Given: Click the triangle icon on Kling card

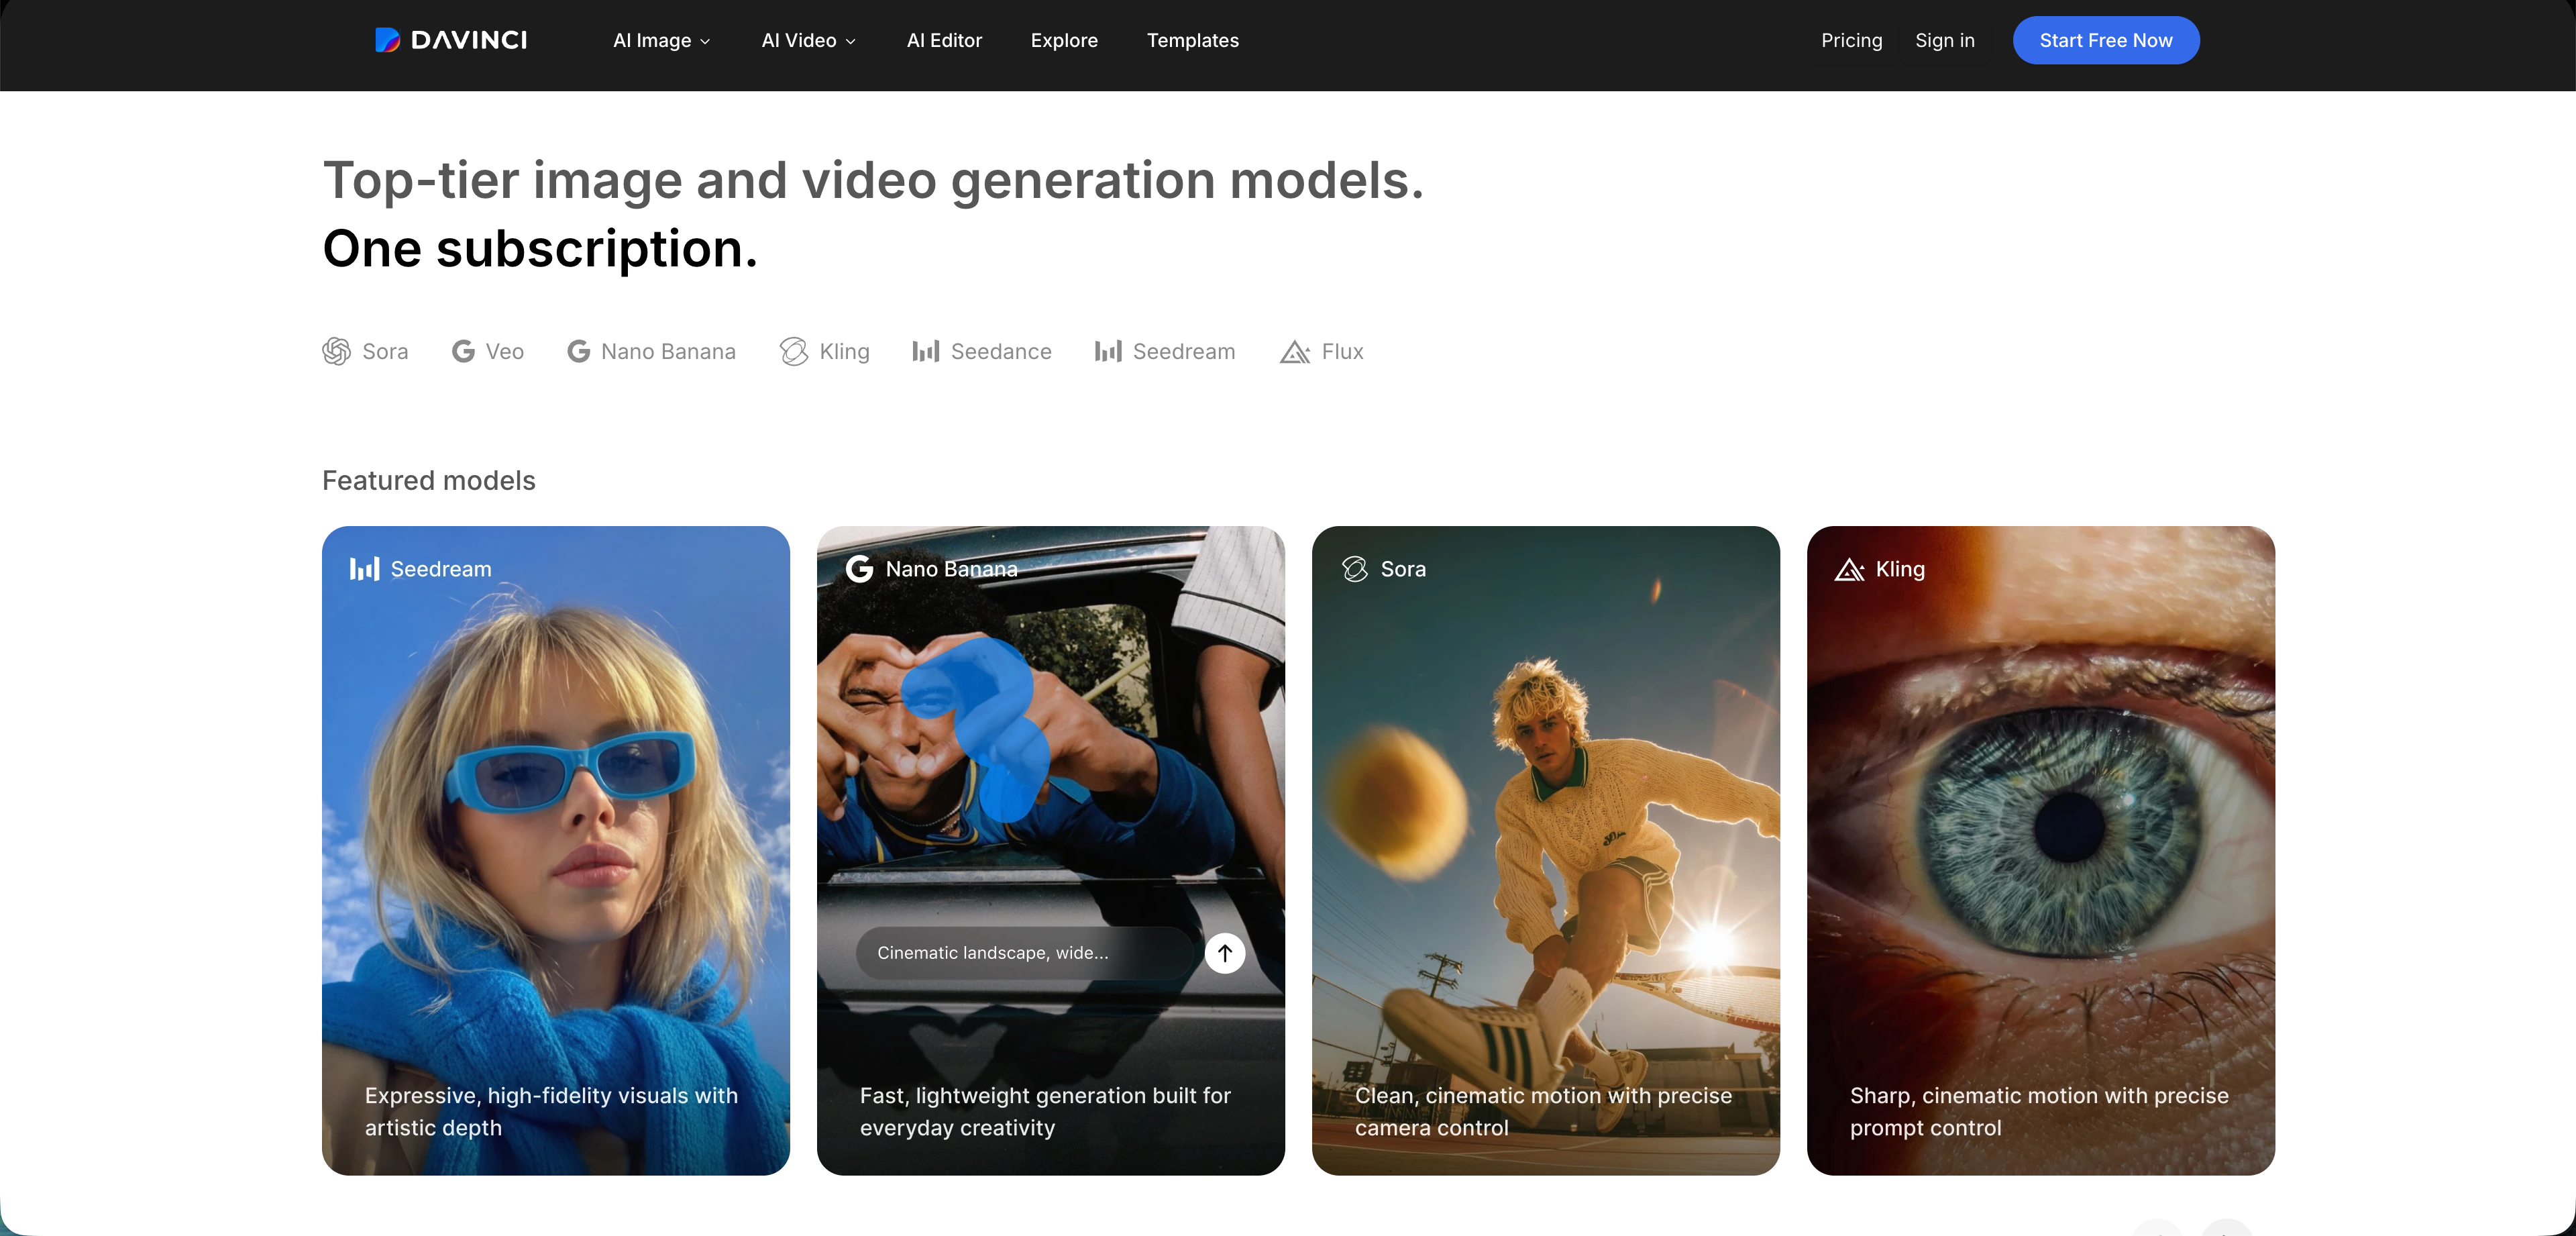Looking at the screenshot, I should point(1850,569).
